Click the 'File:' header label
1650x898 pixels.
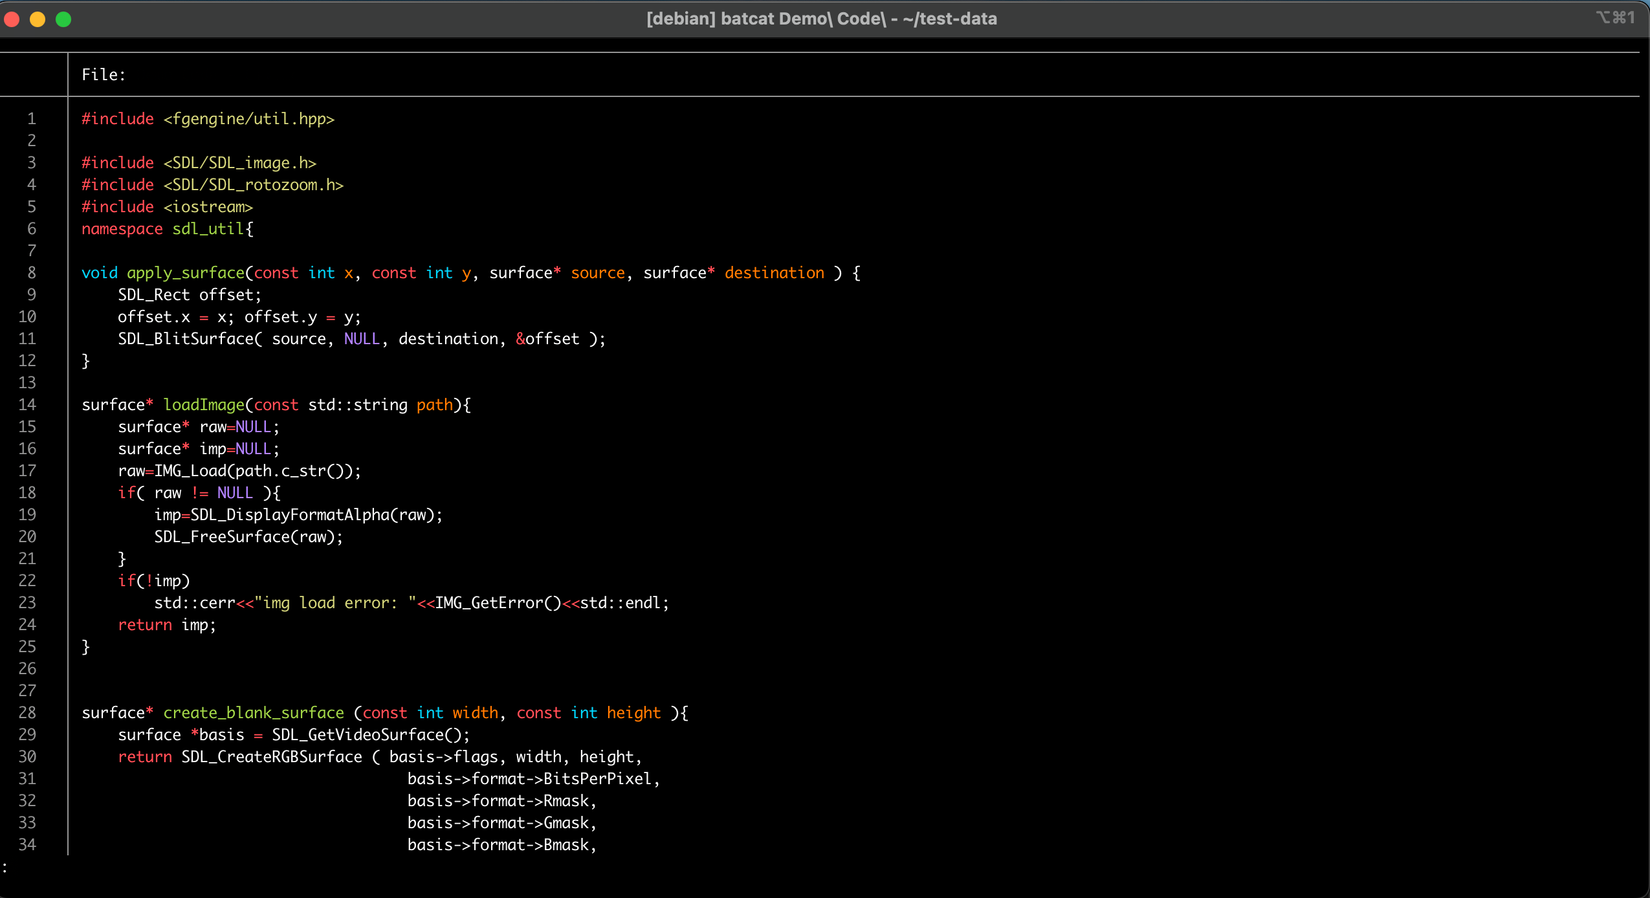point(104,75)
